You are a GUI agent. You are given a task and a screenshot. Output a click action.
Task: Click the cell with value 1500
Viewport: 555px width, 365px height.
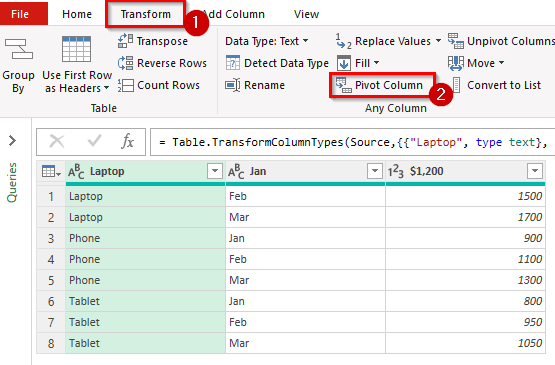click(x=465, y=196)
